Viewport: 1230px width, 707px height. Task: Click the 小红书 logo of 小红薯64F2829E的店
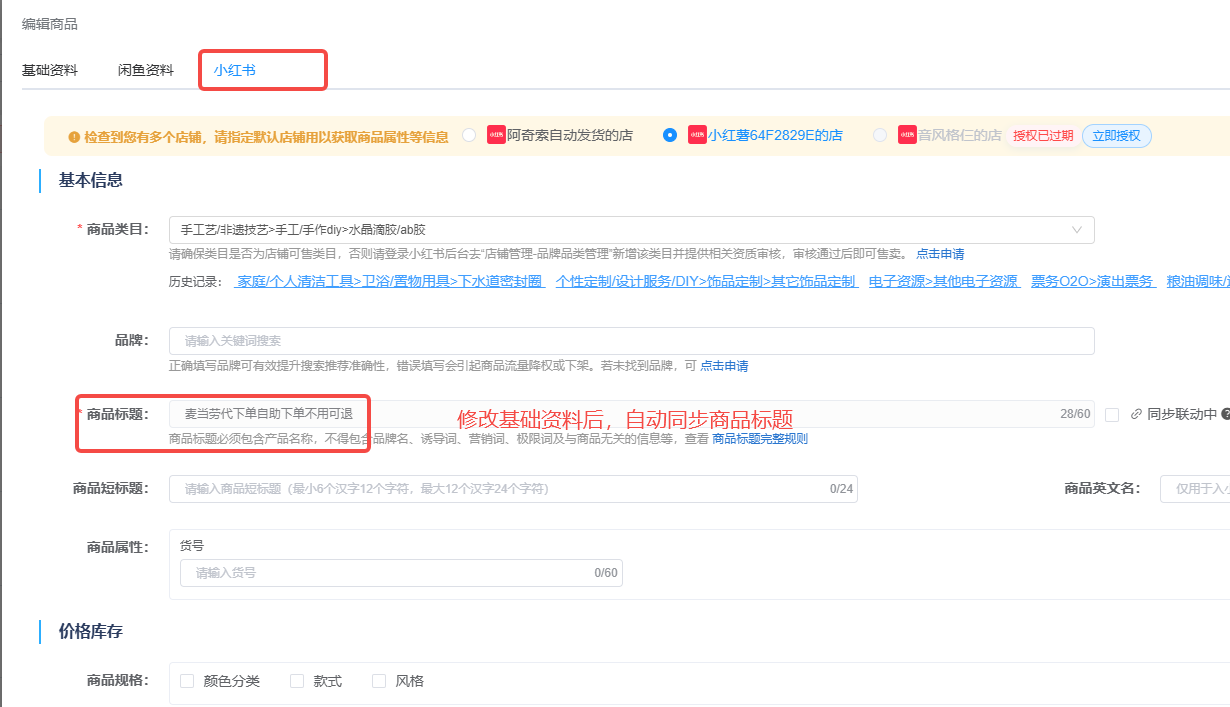(697, 135)
